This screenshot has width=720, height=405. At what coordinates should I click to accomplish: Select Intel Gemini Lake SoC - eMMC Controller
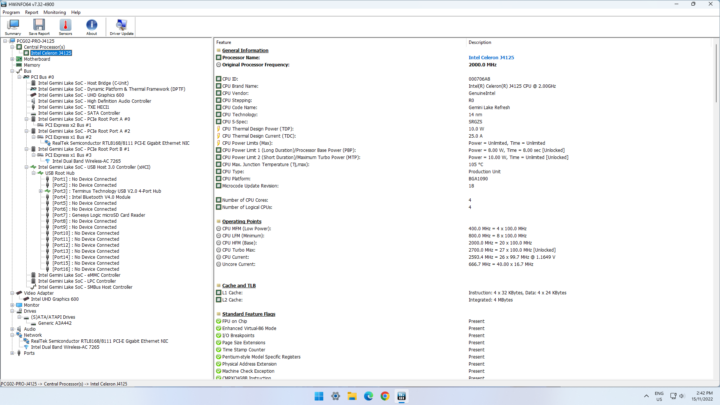[x=79, y=275]
